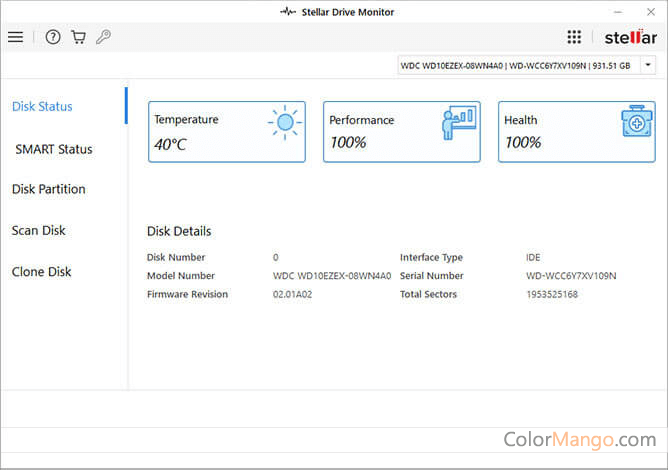
Task: Click the Firmware Revision label
Action: 187,294
